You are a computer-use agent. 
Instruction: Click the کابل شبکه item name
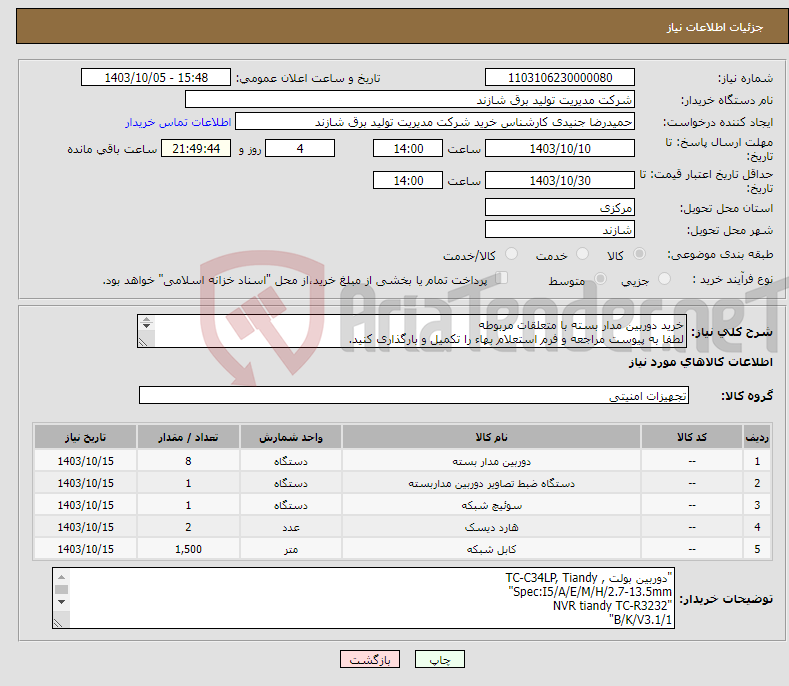click(x=491, y=549)
